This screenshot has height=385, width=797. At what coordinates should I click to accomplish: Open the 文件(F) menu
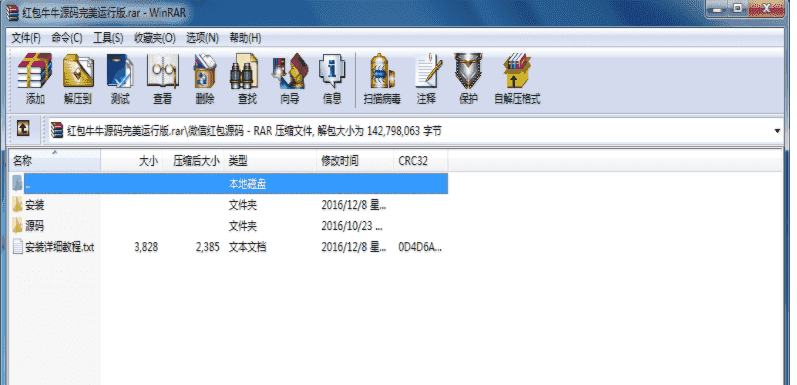pyautogui.click(x=26, y=38)
